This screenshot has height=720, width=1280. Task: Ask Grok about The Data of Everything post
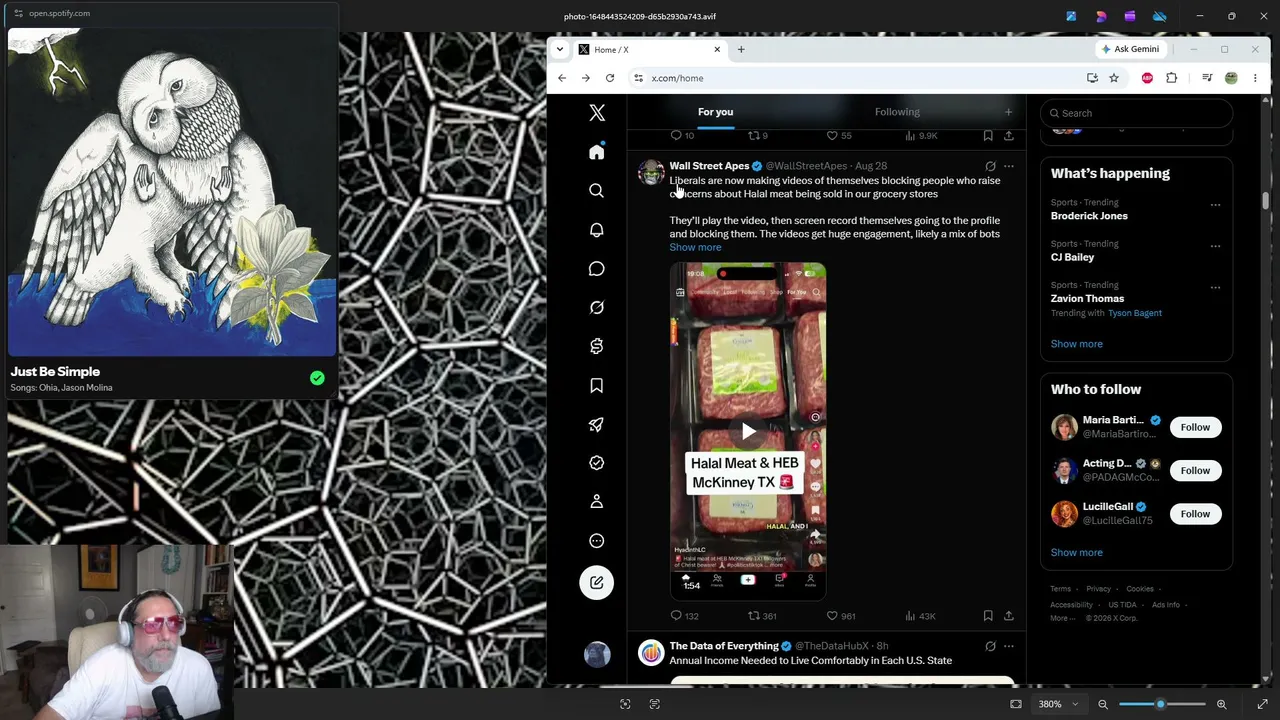pos(990,646)
